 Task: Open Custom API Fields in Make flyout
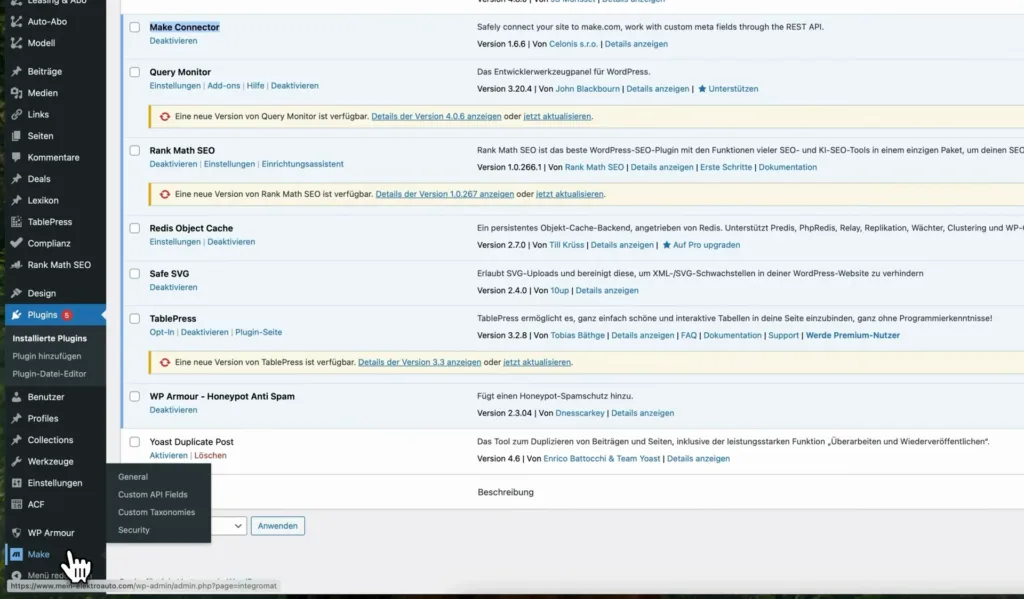point(152,494)
